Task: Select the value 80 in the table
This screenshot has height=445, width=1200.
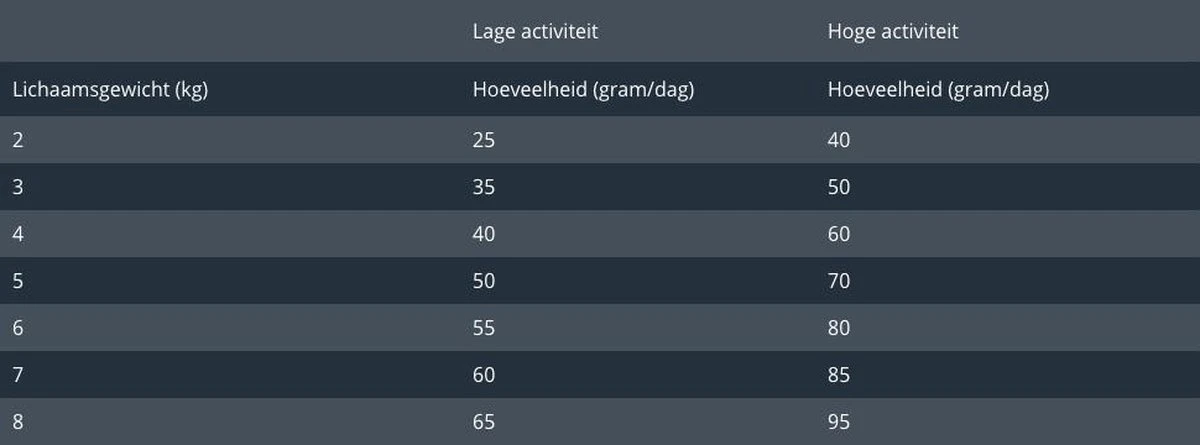Action: 839,328
